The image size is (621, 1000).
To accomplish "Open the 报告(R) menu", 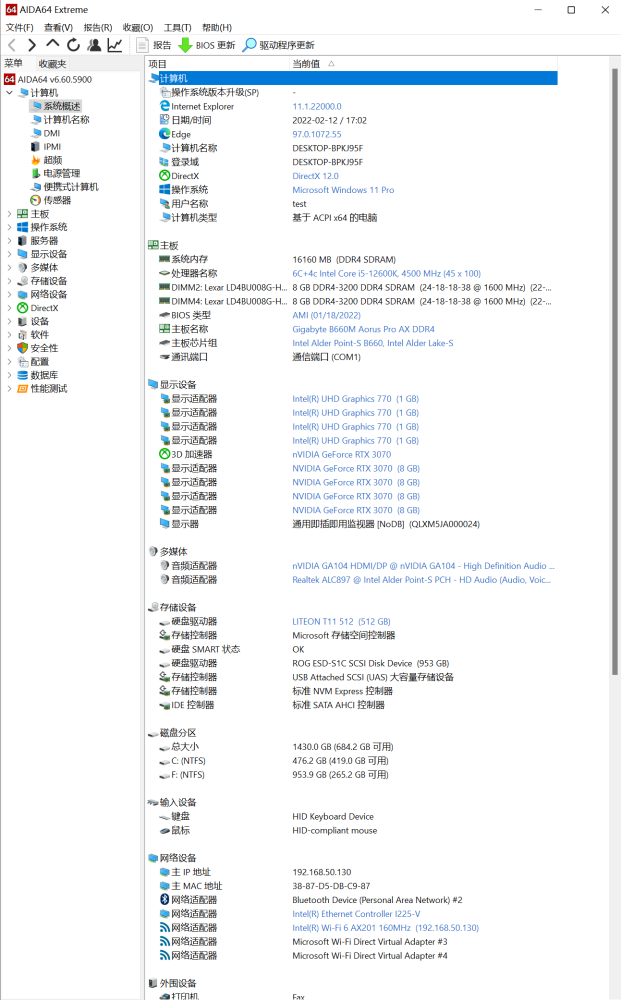I will 98,27.
